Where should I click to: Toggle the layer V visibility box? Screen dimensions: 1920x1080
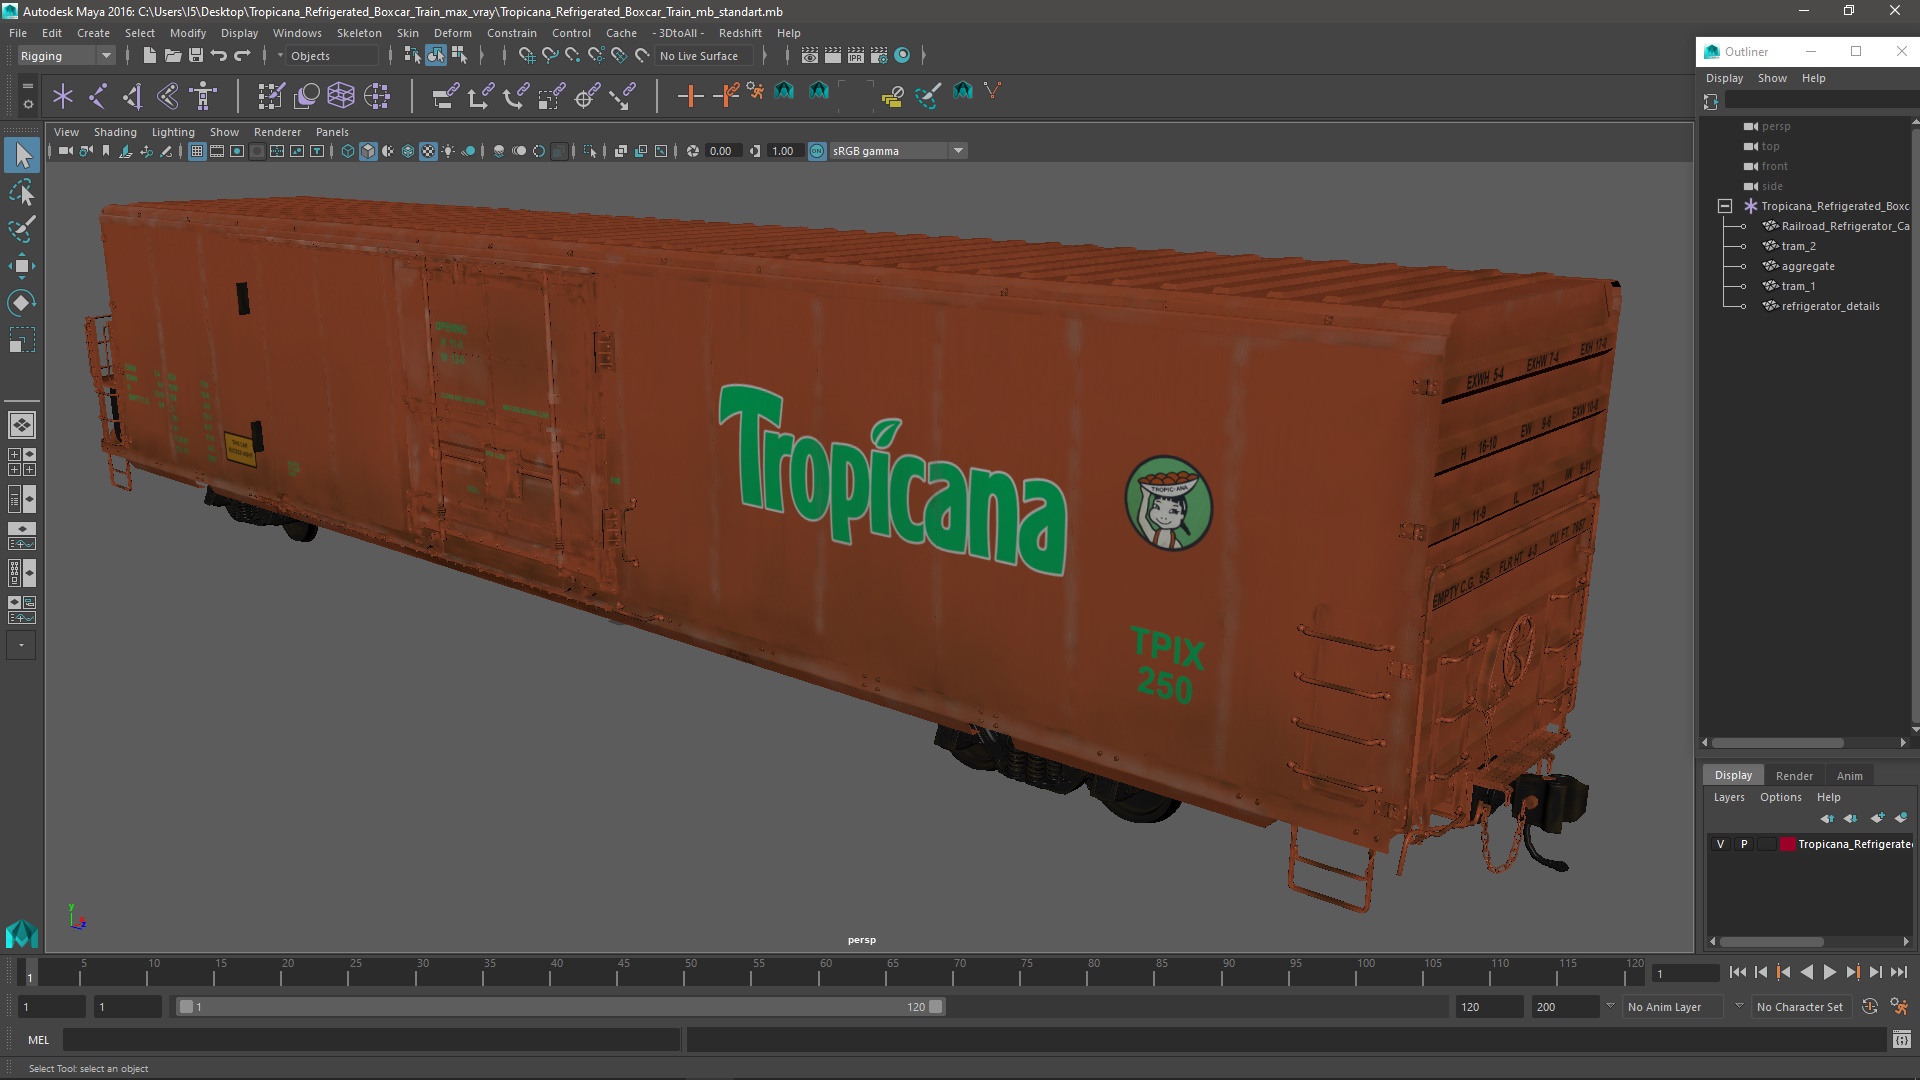[1720, 844]
